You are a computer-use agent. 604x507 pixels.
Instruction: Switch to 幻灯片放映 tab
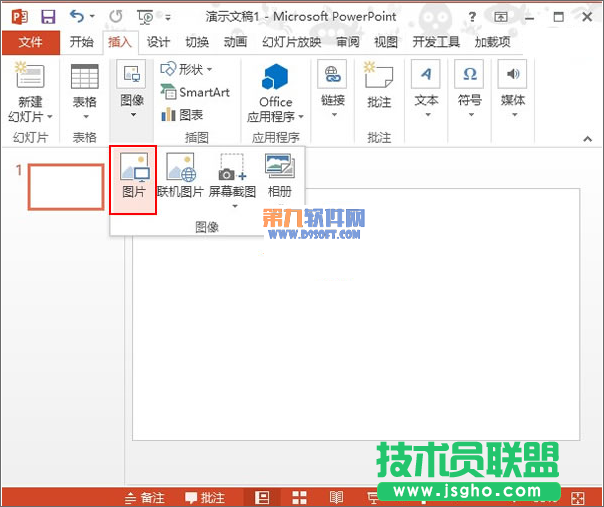click(291, 42)
